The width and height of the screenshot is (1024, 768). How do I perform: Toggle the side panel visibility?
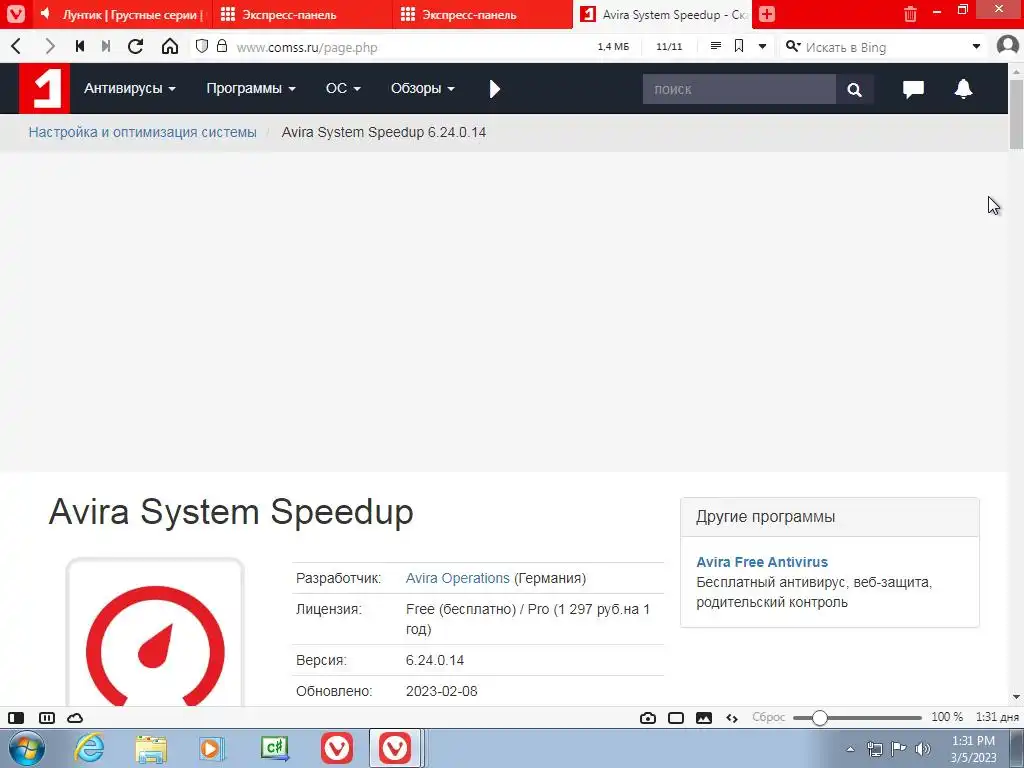(16, 718)
